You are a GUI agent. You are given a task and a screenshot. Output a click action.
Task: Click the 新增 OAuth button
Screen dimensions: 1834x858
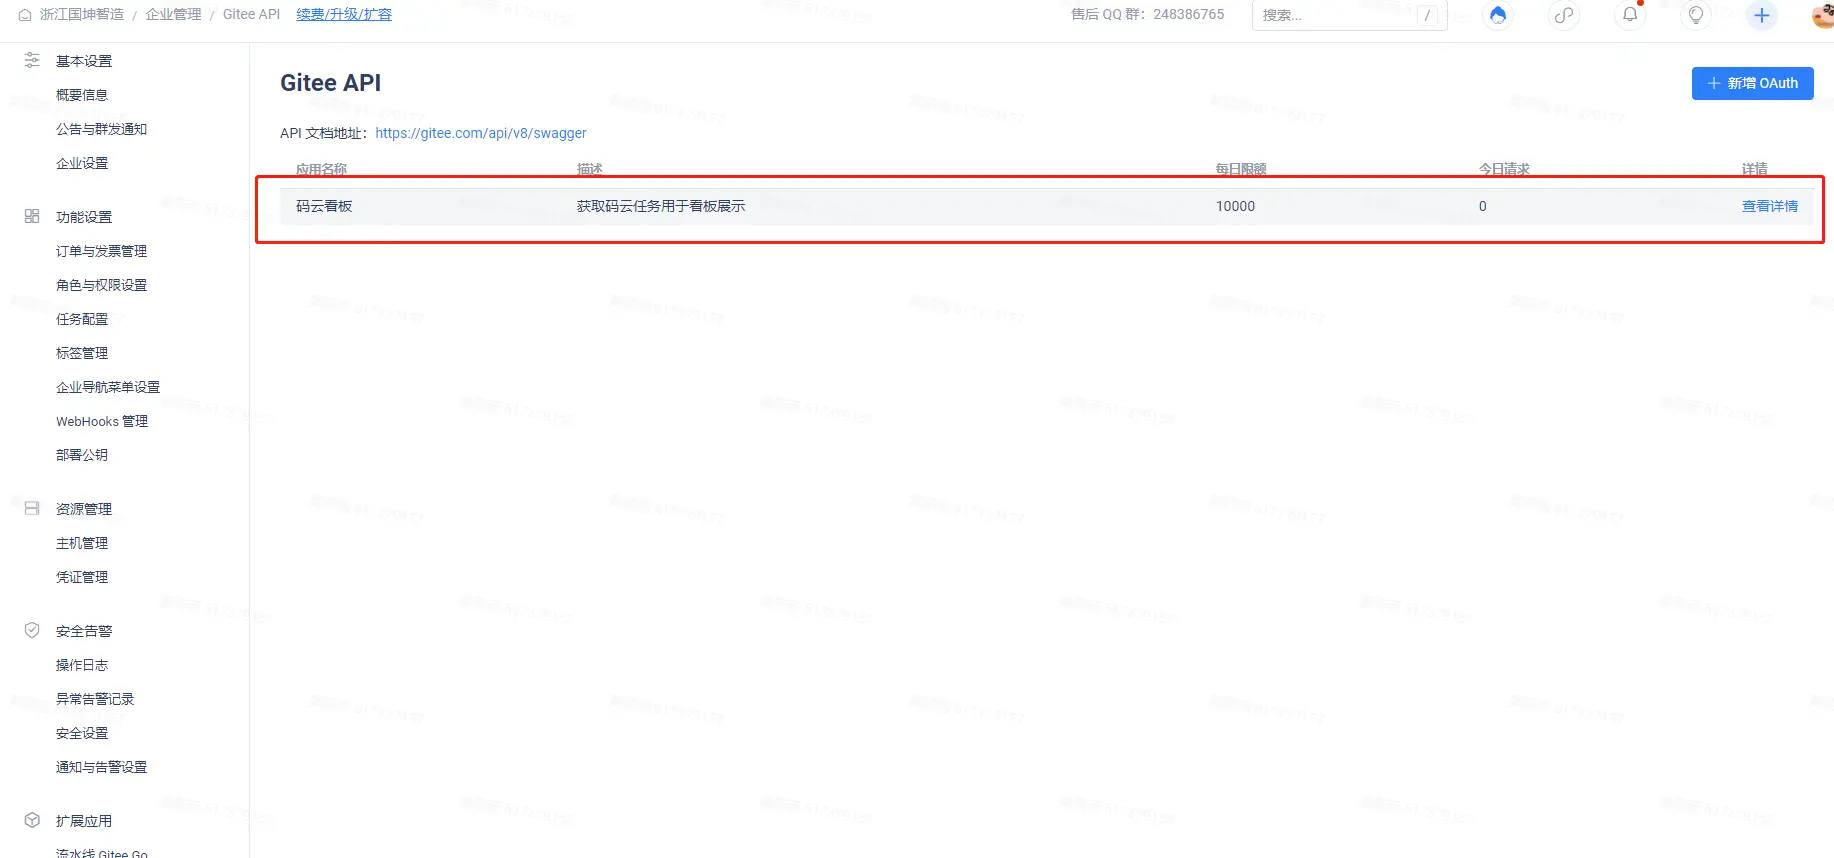1752,83
